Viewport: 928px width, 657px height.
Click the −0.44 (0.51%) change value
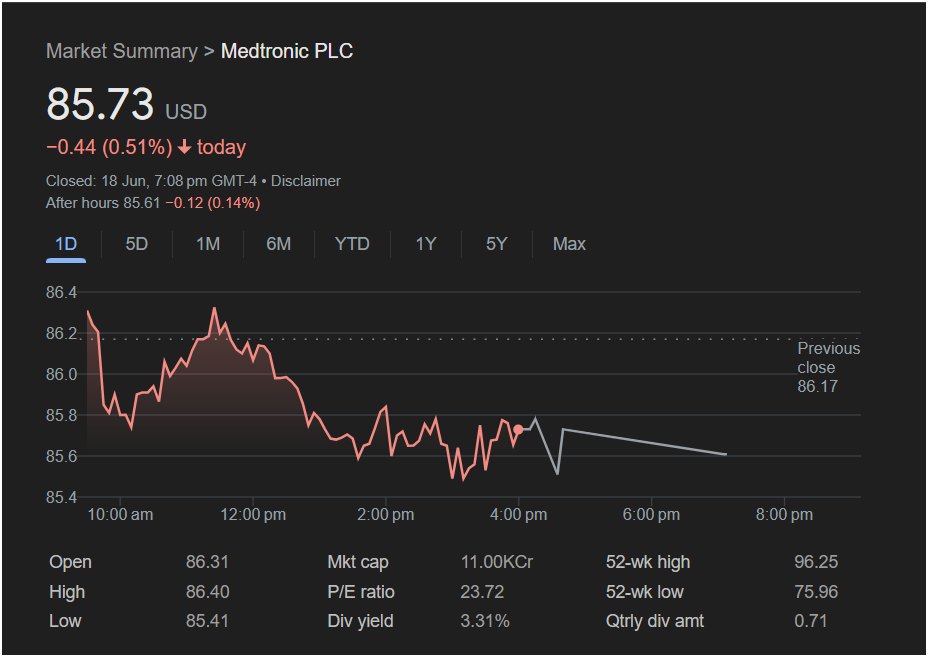point(109,147)
